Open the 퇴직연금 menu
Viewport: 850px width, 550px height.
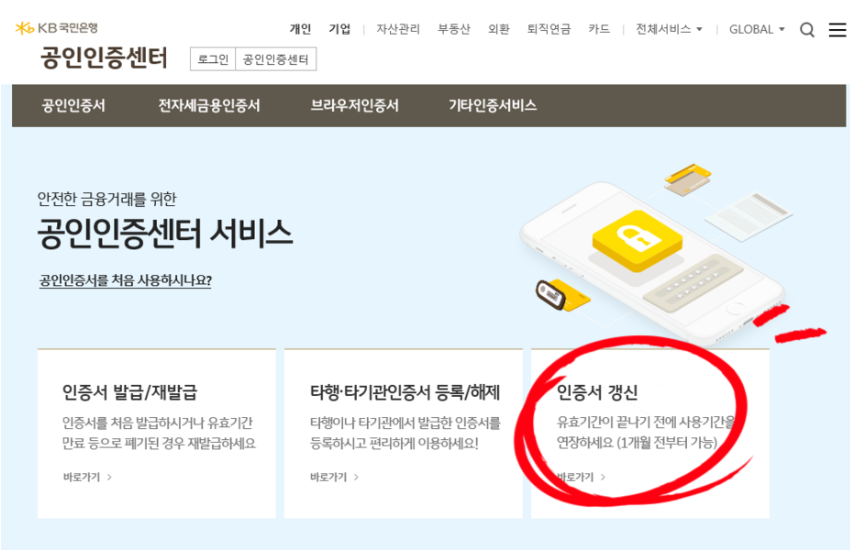(x=549, y=29)
